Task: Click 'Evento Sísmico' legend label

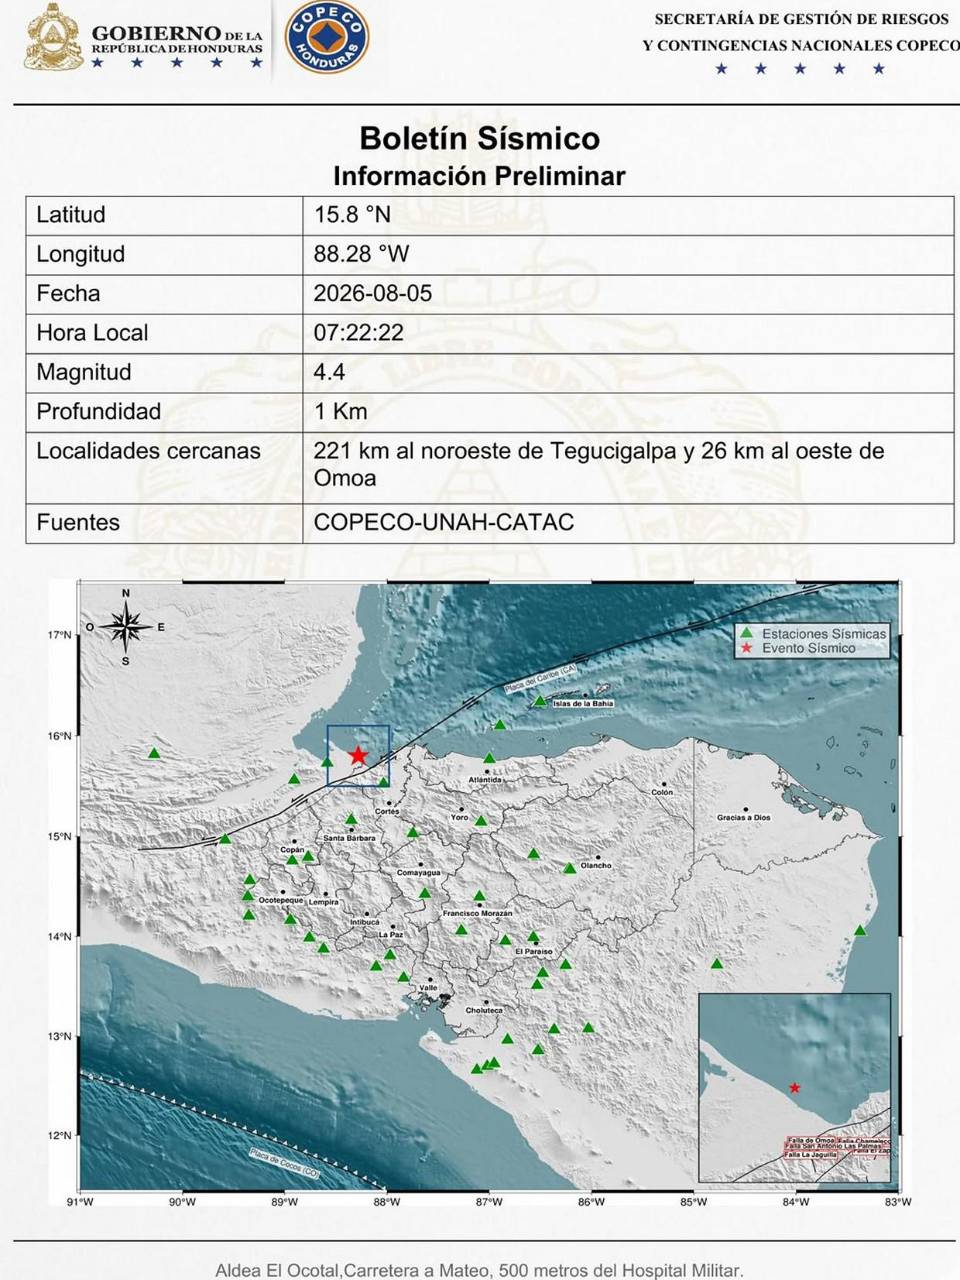Action: coord(809,648)
